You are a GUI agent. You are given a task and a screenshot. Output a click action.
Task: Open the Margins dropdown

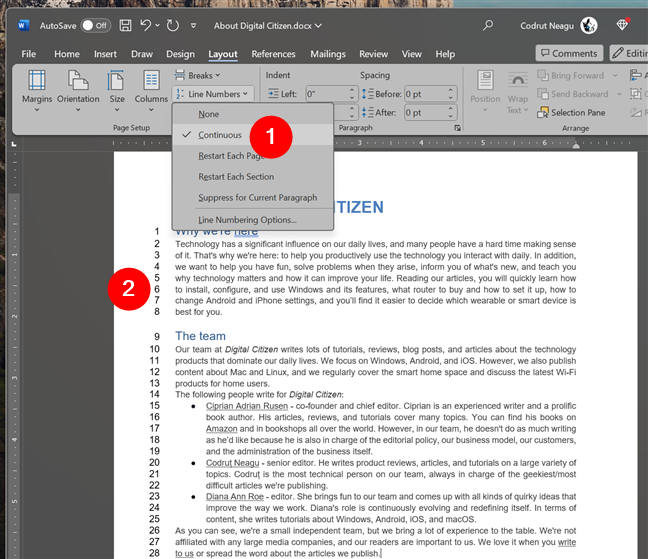[x=37, y=91]
